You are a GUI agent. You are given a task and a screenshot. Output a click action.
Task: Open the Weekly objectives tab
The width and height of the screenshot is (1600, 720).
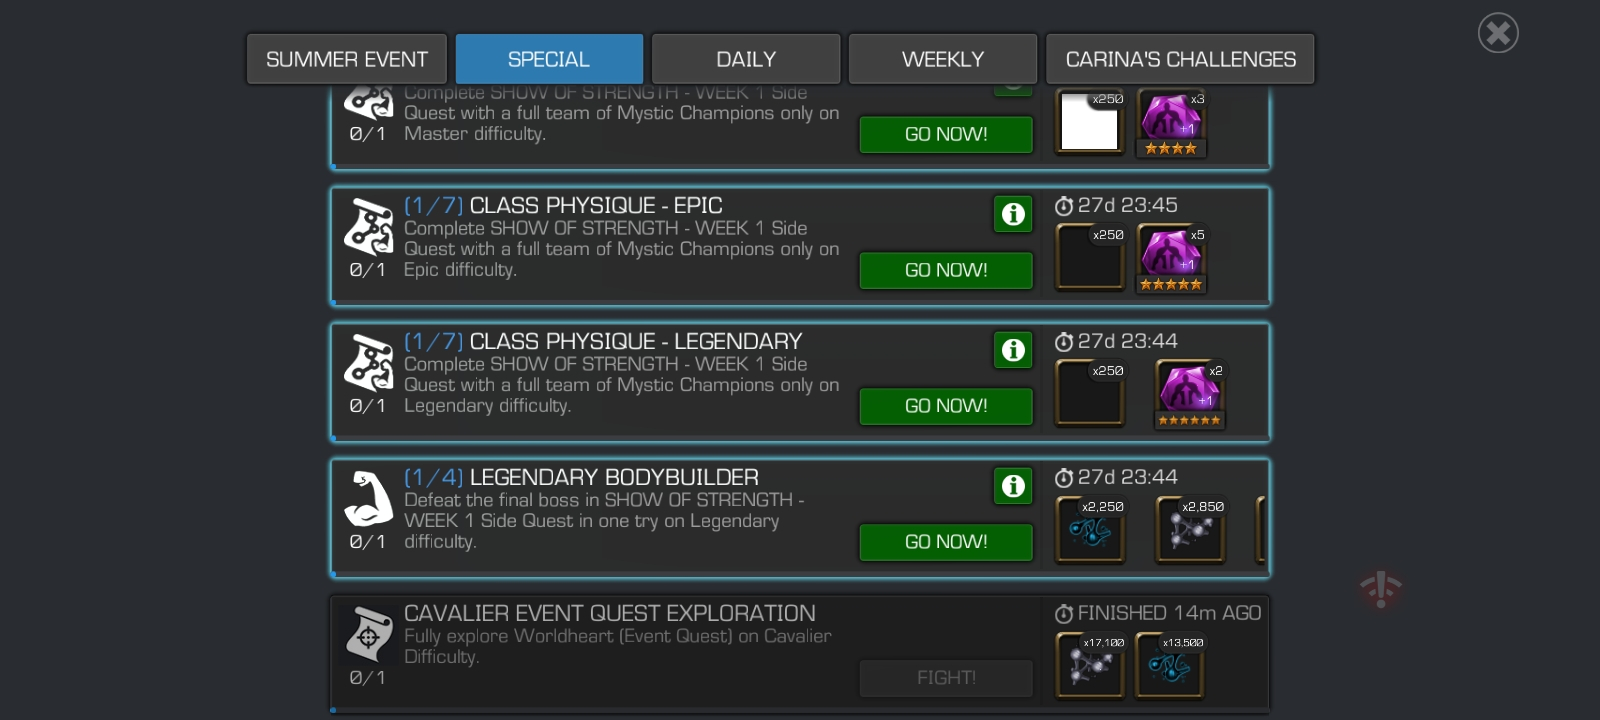click(x=943, y=59)
